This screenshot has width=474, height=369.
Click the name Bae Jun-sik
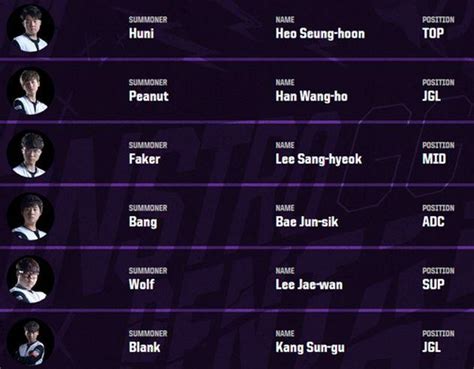coord(307,222)
